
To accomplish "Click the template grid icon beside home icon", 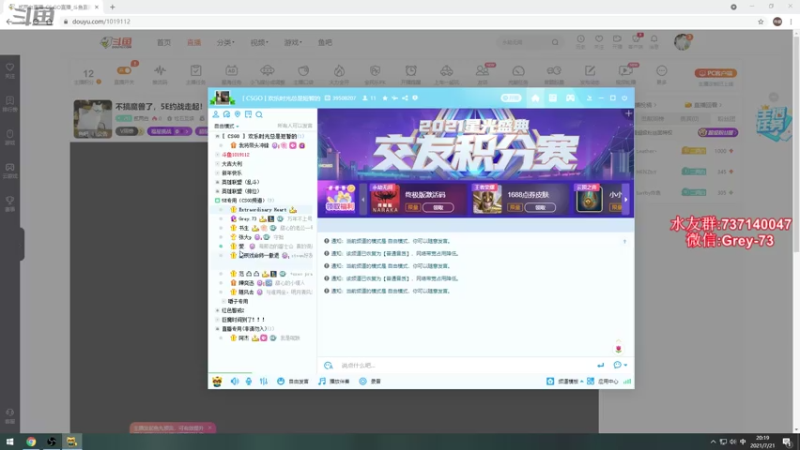I will (553, 98).
